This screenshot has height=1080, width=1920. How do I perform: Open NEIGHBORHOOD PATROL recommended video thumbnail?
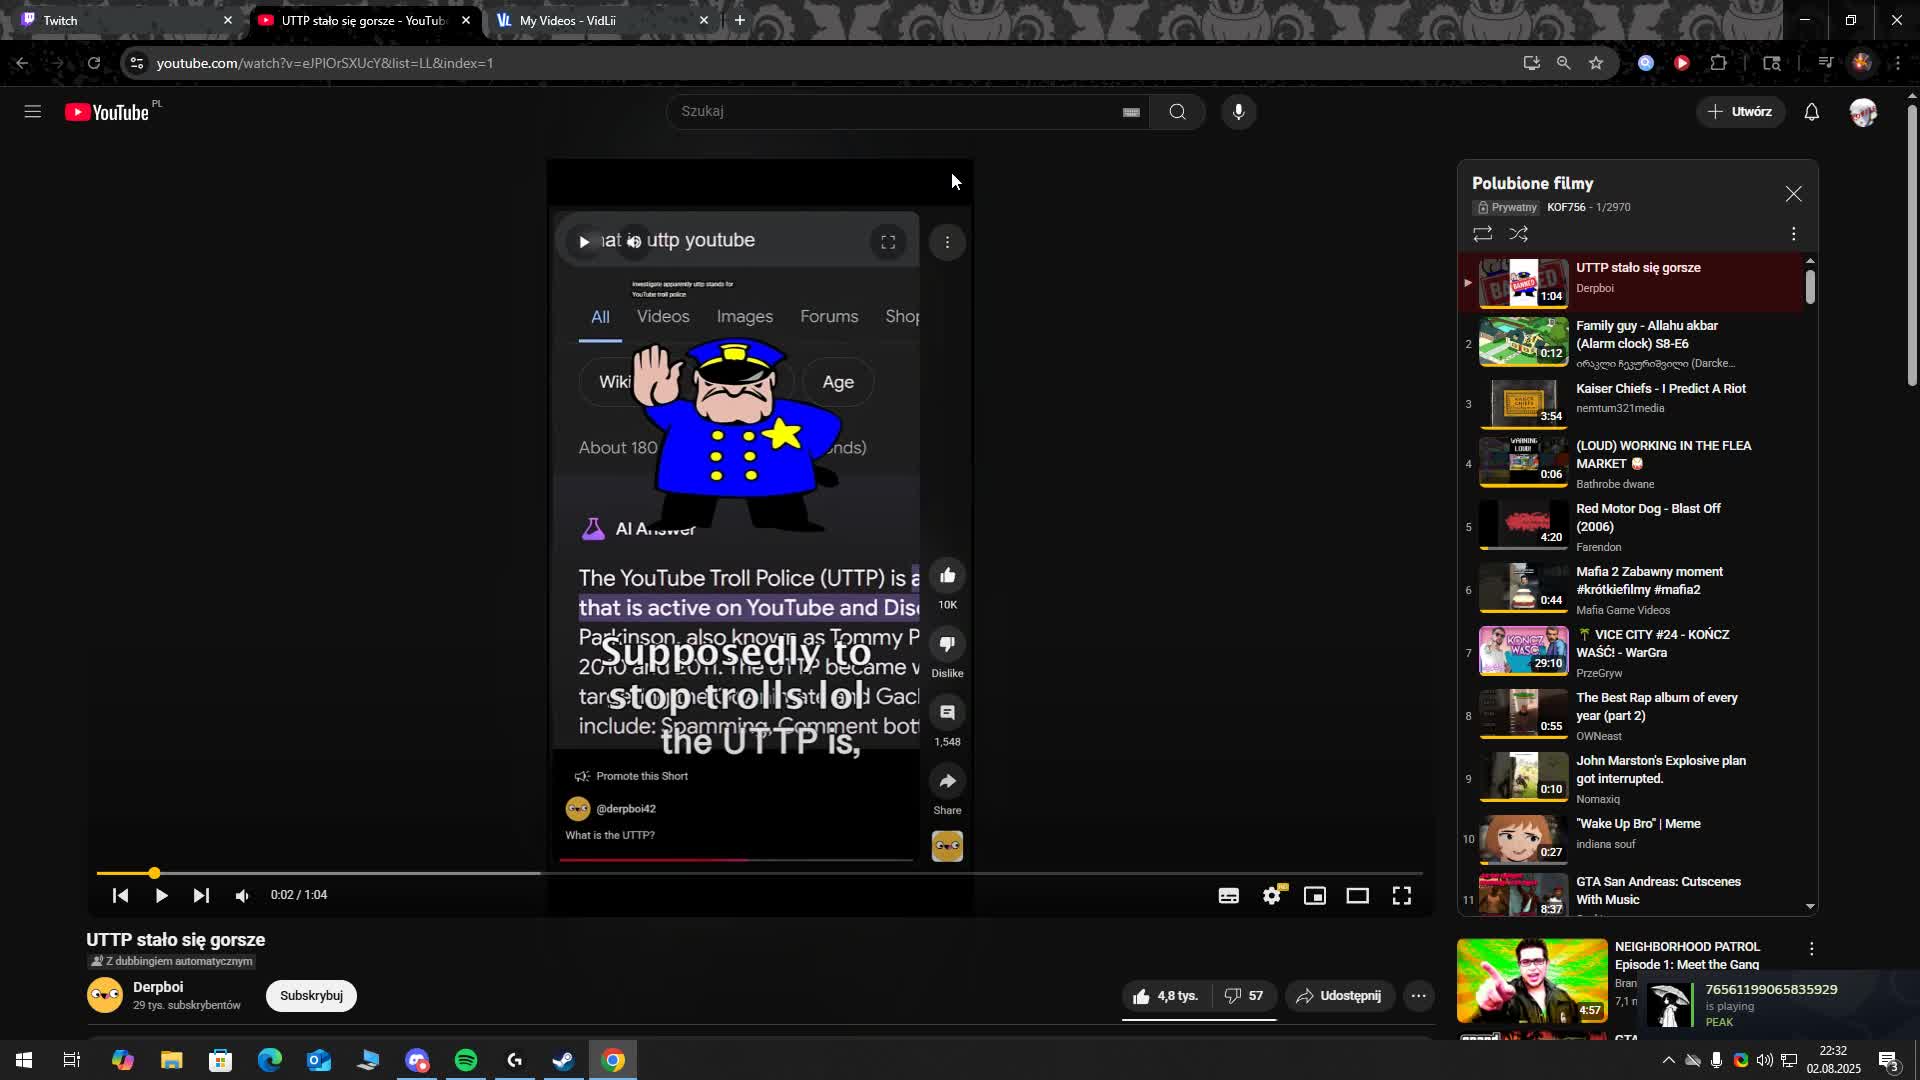1532,981
